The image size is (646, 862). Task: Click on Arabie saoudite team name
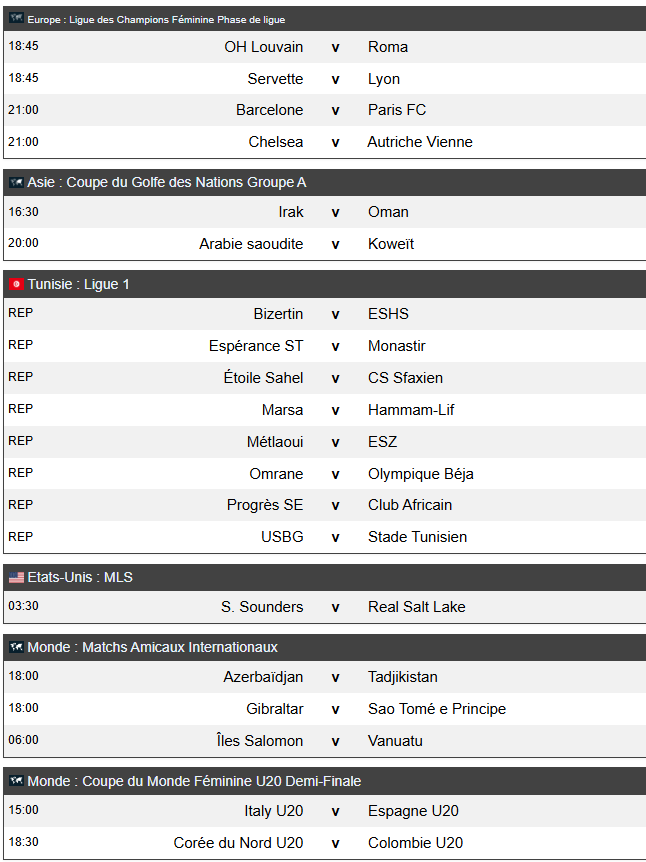251,244
